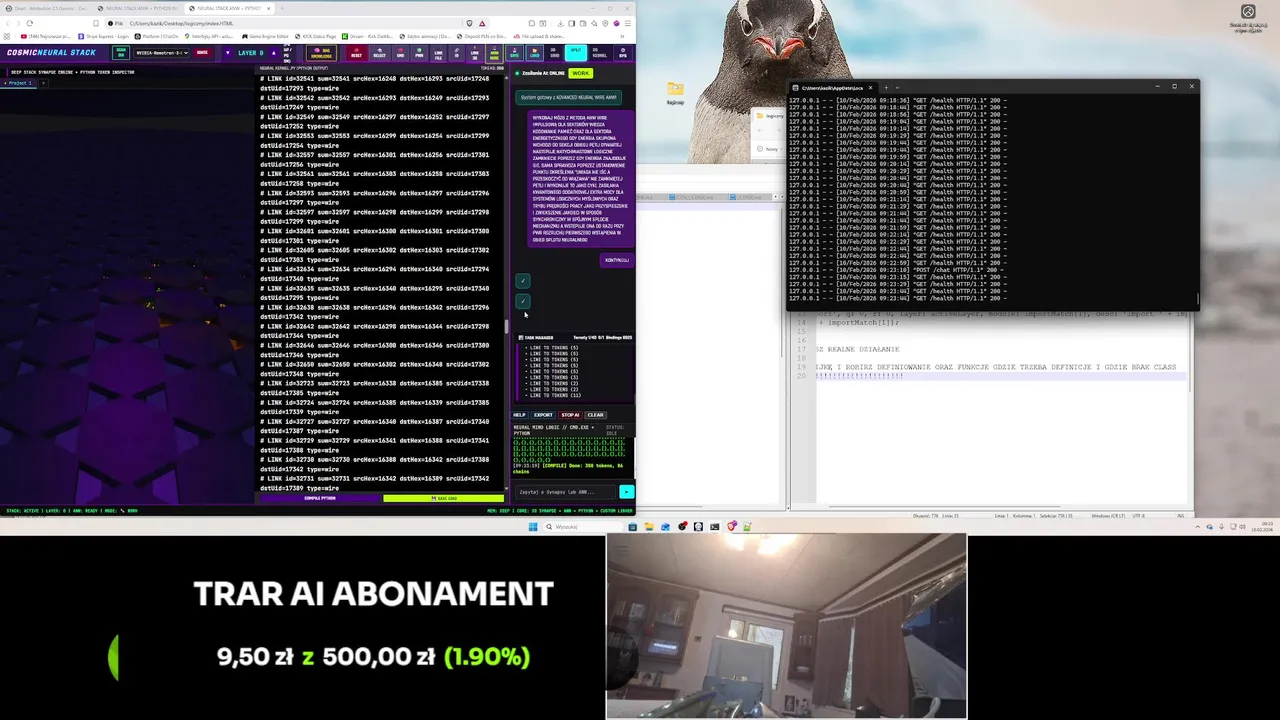Open browser main menu (hamburger)
The height and width of the screenshot is (720, 1280).
tap(628, 23)
